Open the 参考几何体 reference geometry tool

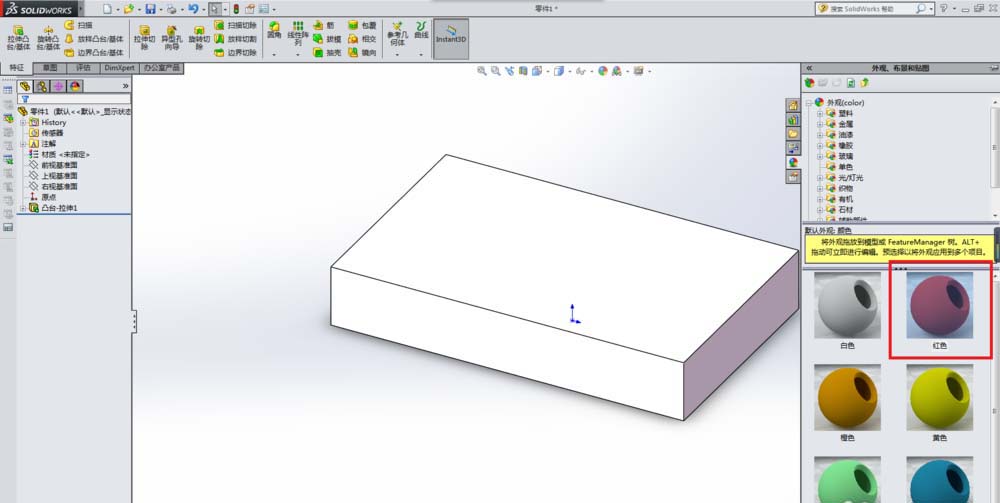pyautogui.click(x=397, y=33)
